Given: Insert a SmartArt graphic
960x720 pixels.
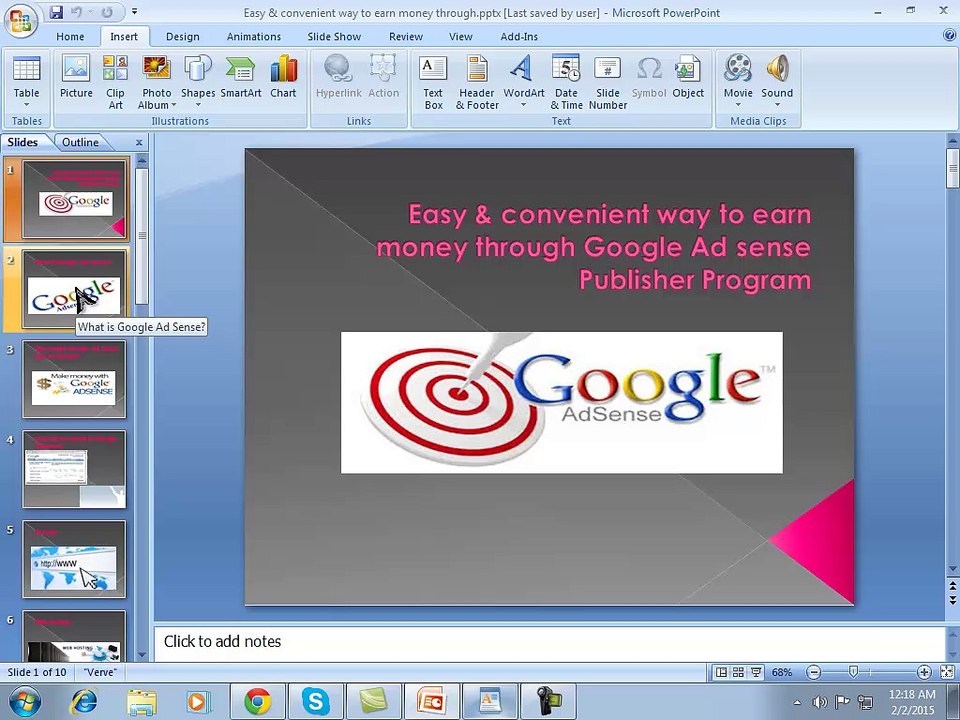Looking at the screenshot, I should [x=241, y=77].
